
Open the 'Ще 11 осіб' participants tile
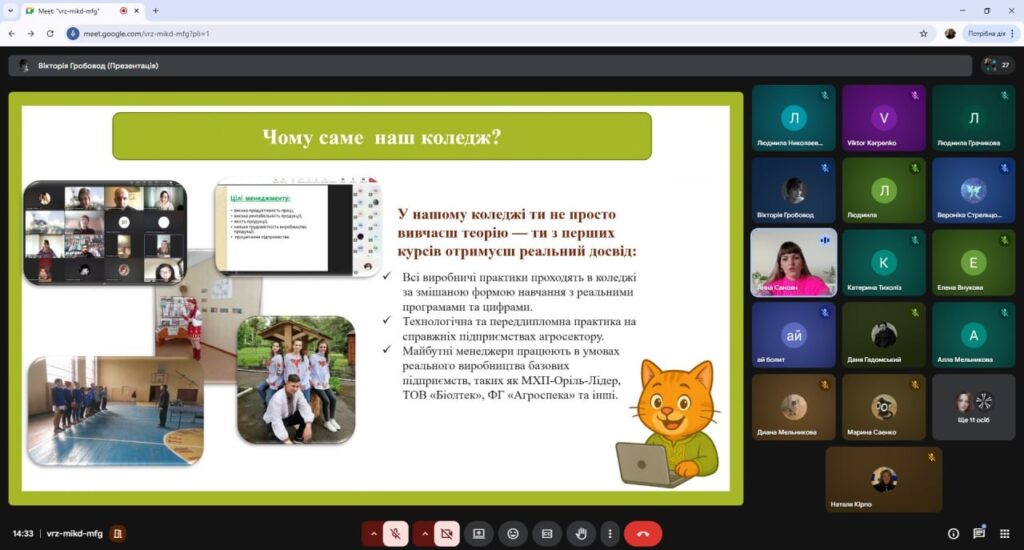973,407
